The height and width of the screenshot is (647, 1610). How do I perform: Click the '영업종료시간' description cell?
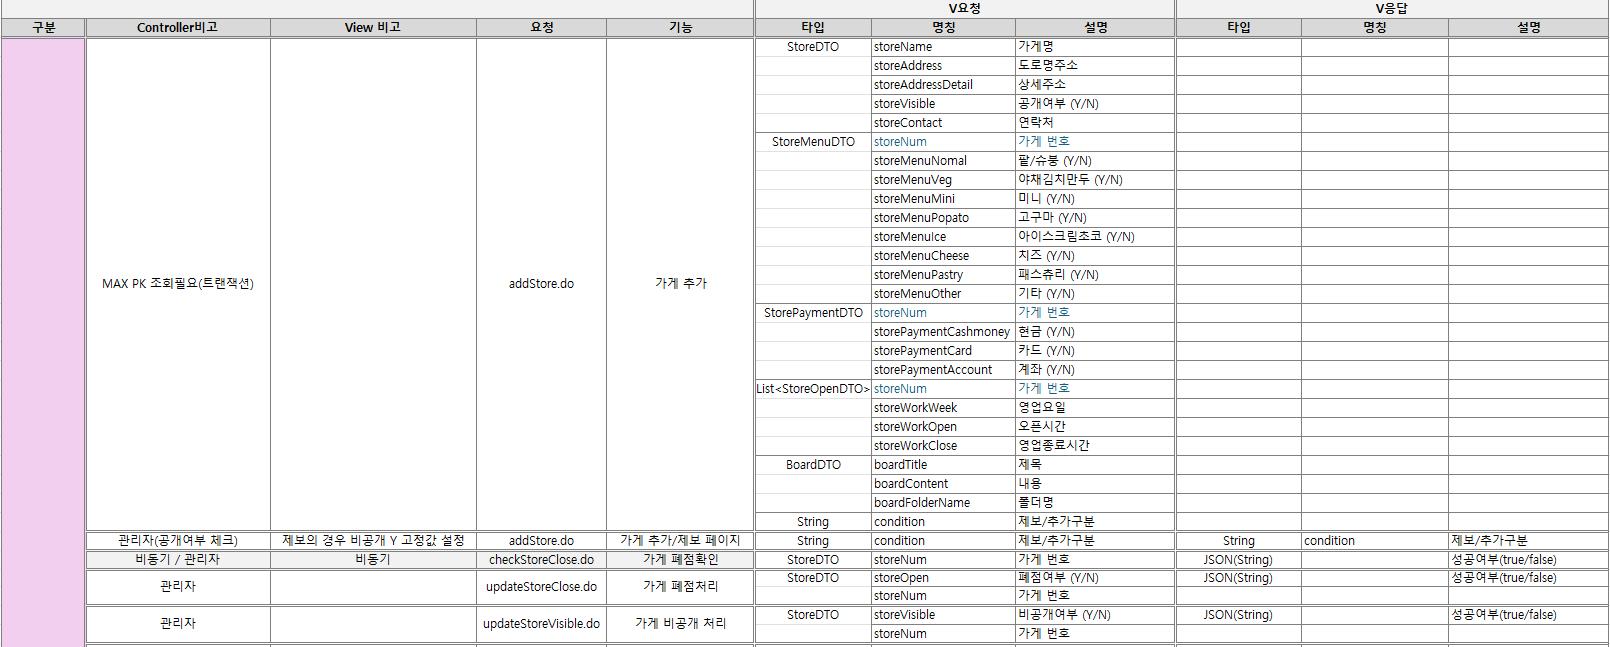click(1095, 446)
